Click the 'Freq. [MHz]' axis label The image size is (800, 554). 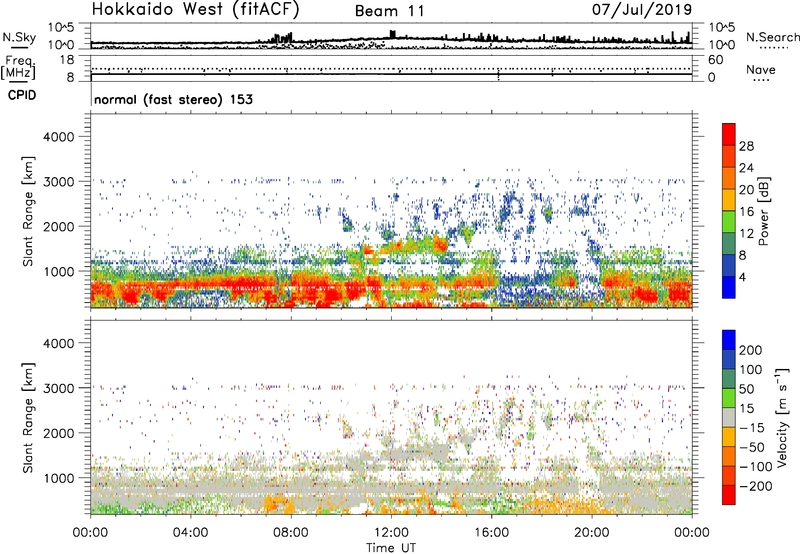(18, 67)
